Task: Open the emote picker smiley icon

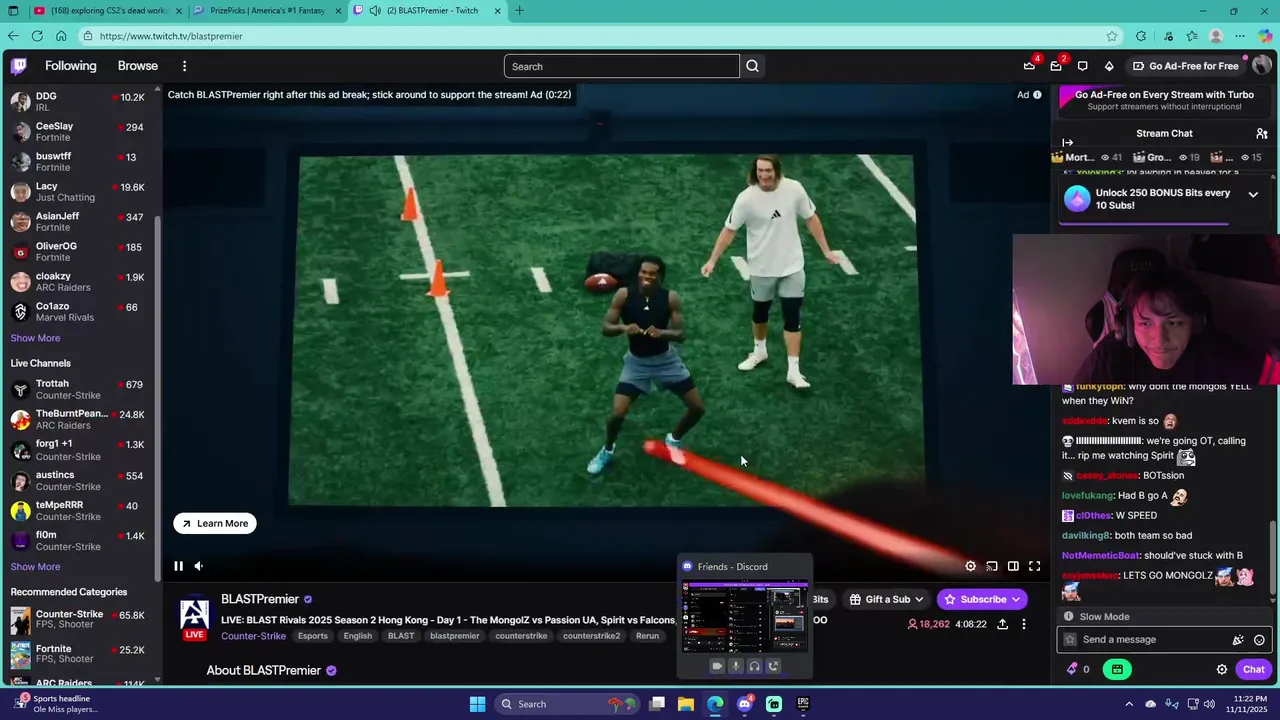Action: click(1259, 640)
